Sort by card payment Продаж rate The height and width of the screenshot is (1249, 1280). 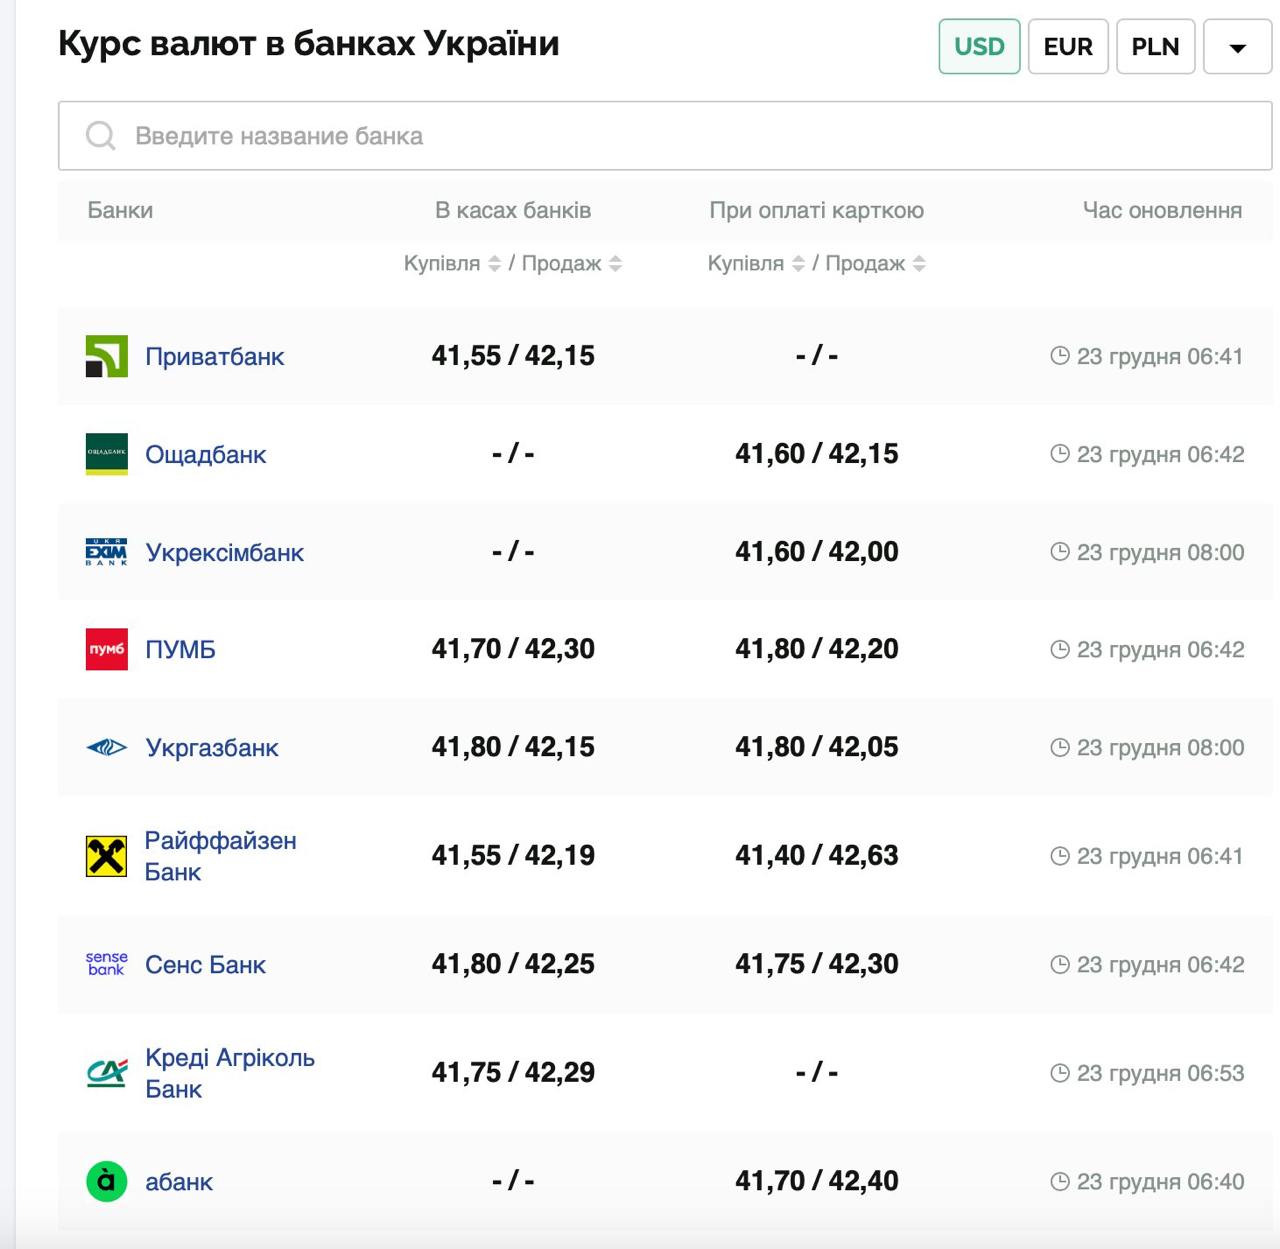point(919,264)
